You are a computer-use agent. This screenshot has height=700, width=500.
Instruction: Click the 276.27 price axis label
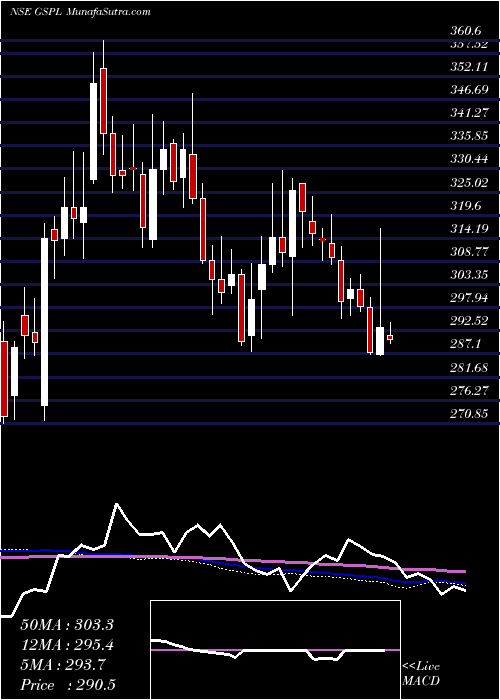tap(468, 391)
